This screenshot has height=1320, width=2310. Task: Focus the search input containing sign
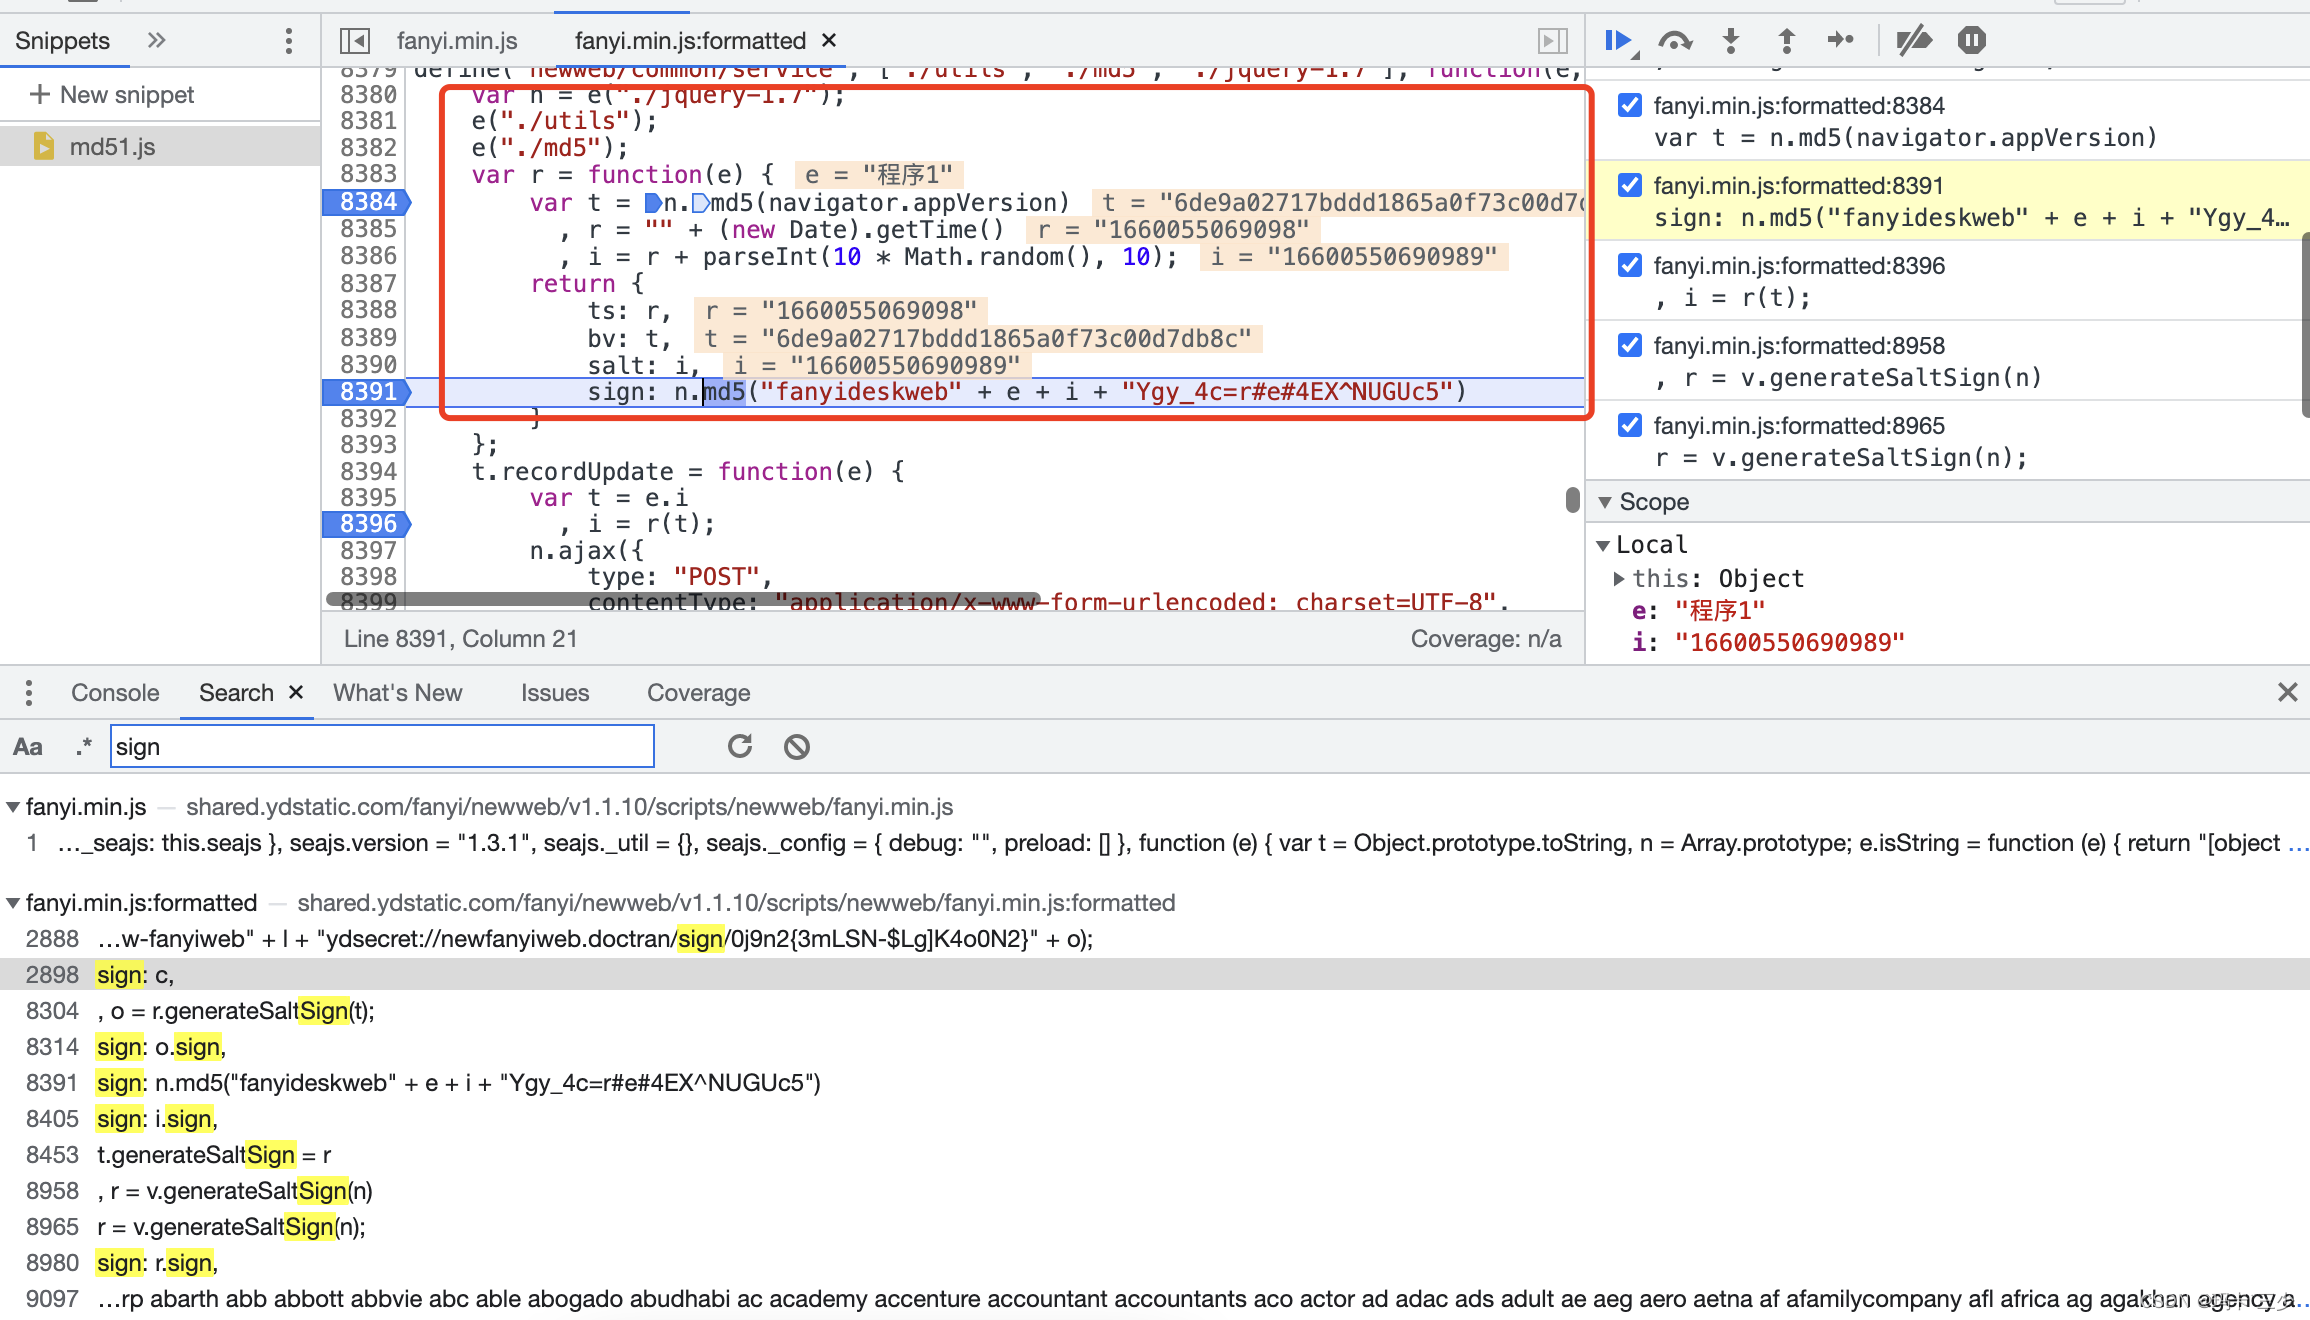click(382, 747)
